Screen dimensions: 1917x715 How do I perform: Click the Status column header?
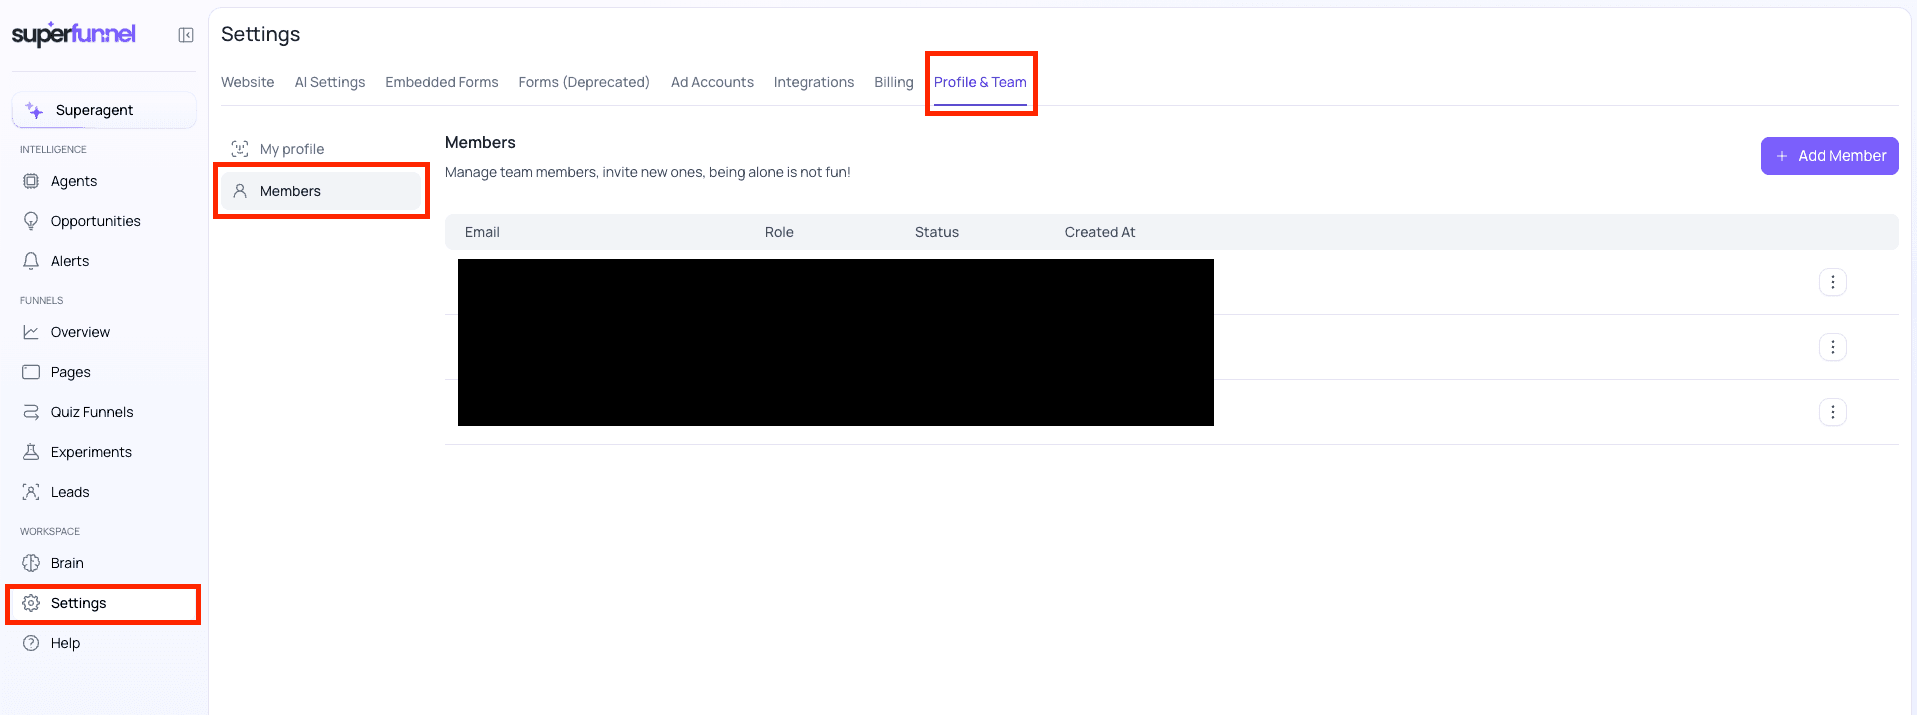(x=937, y=232)
